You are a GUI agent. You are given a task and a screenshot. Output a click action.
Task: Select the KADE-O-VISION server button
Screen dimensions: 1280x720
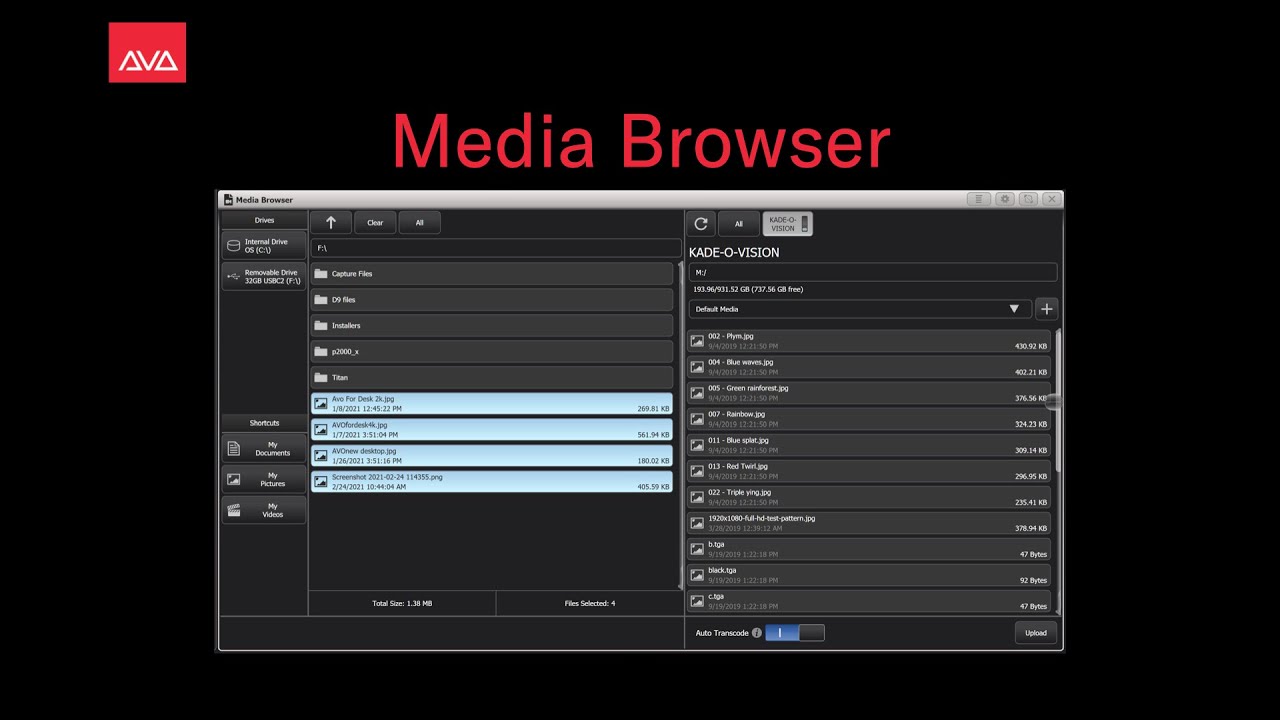(x=788, y=224)
